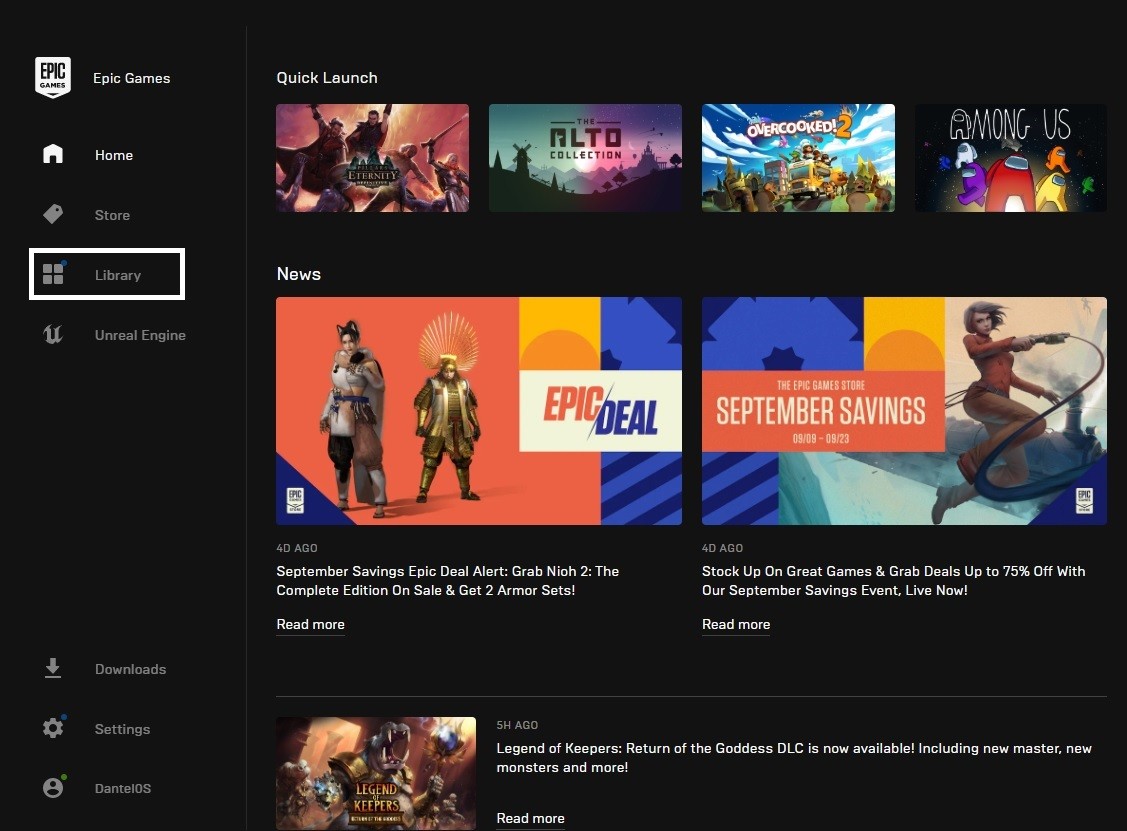
Task: Open the DantelOS profile icon
Action: tap(53, 788)
